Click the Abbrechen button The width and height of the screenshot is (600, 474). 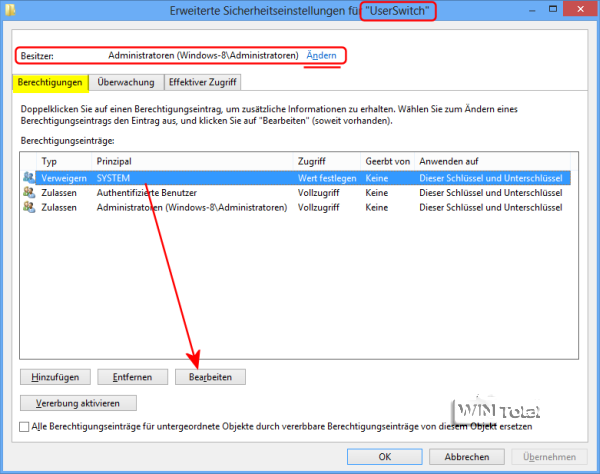click(466, 457)
